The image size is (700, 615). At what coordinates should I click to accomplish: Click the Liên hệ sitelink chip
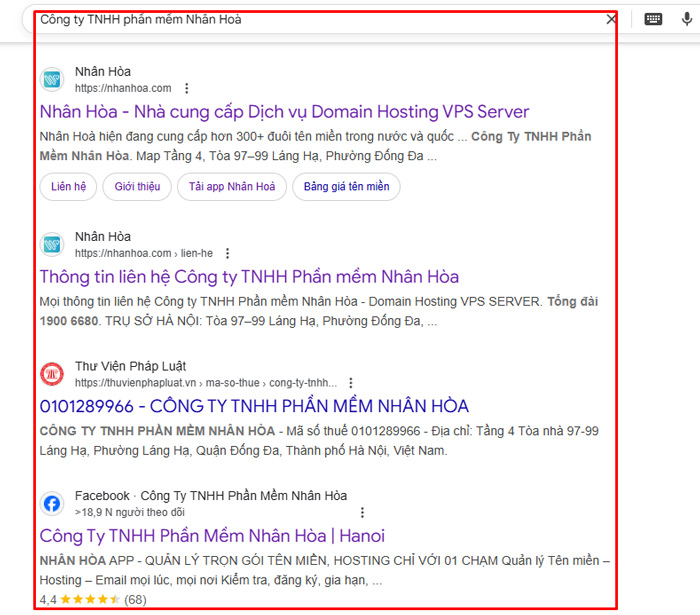point(68,187)
